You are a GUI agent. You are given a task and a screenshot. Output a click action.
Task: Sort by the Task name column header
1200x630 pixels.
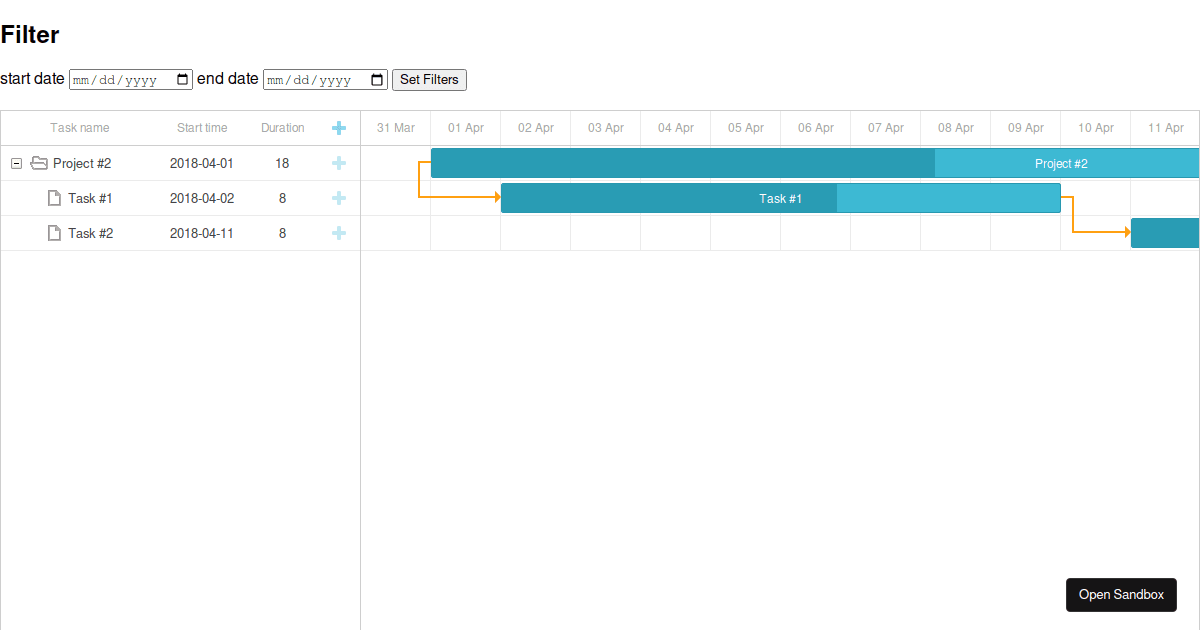coord(80,128)
